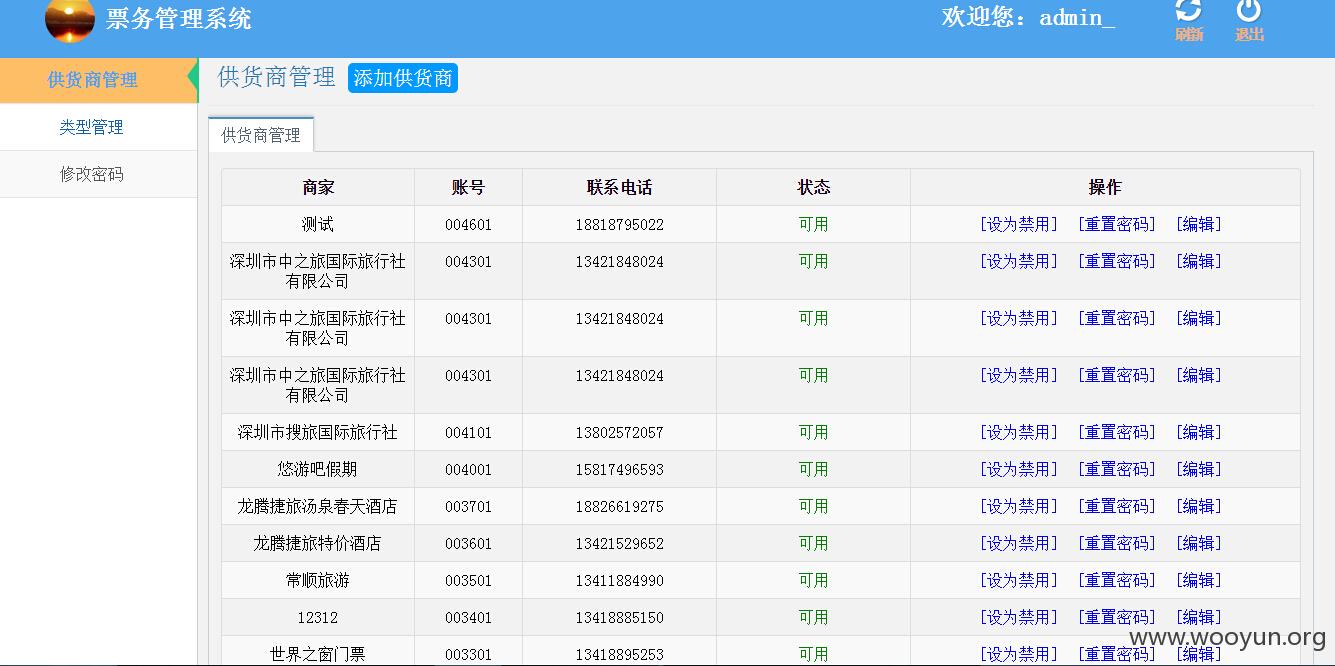
Task: Click account number 004001
Action: pos(468,470)
